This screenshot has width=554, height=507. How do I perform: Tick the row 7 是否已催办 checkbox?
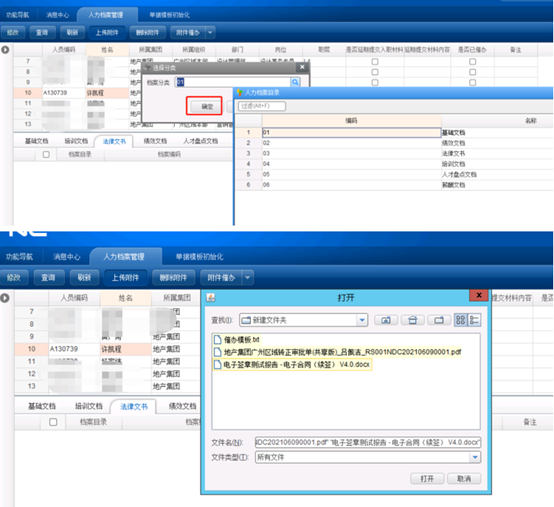472,61
